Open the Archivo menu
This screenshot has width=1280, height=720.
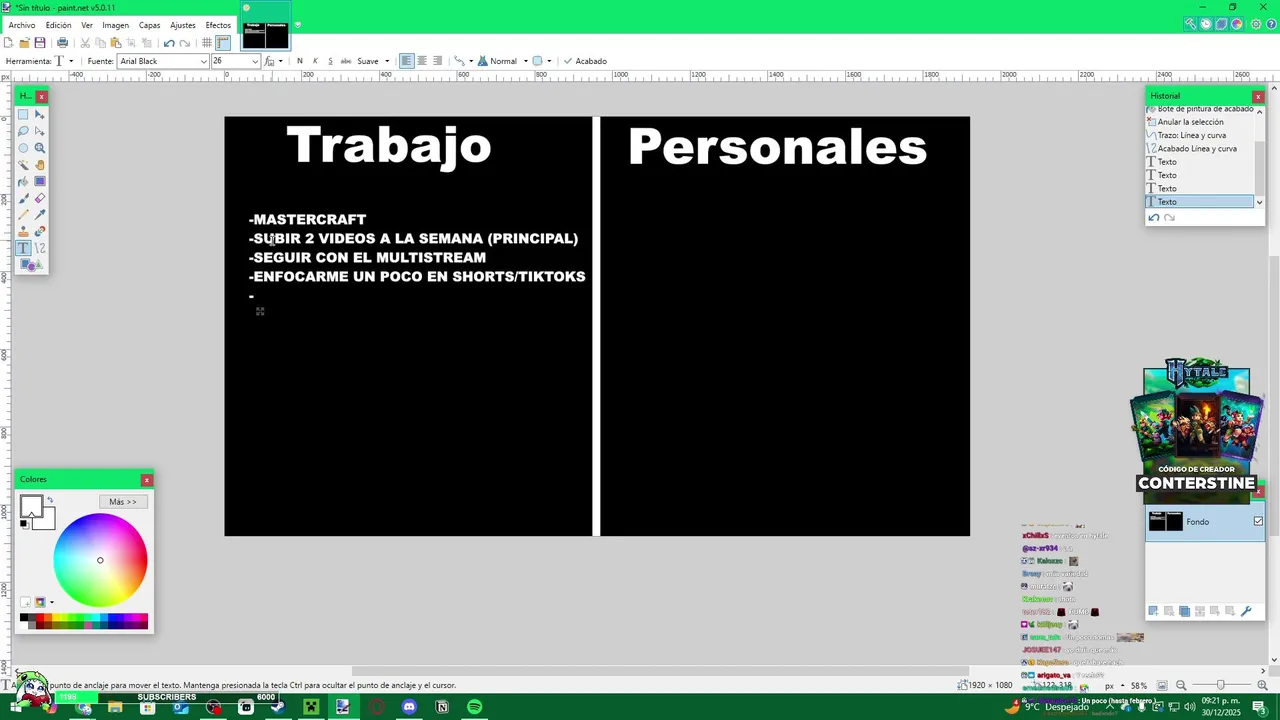pyautogui.click(x=22, y=25)
